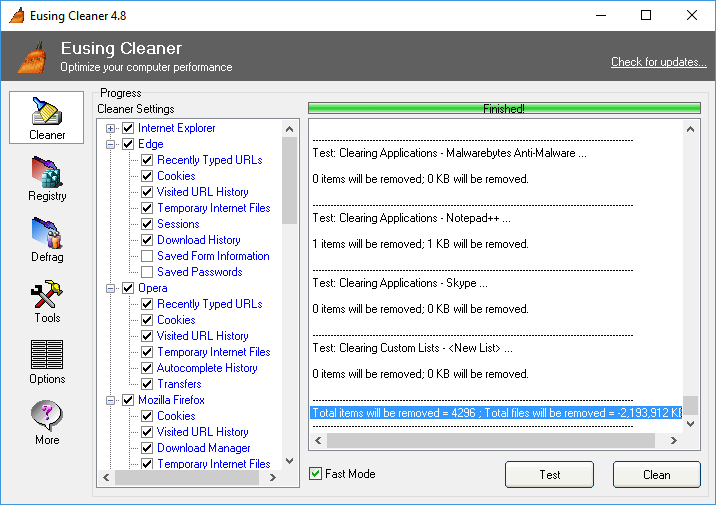The width and height of the screenshot is (716, 505).
Task: Click the '1 items will be removed; 1 KB' line
Action: [420, 244]
